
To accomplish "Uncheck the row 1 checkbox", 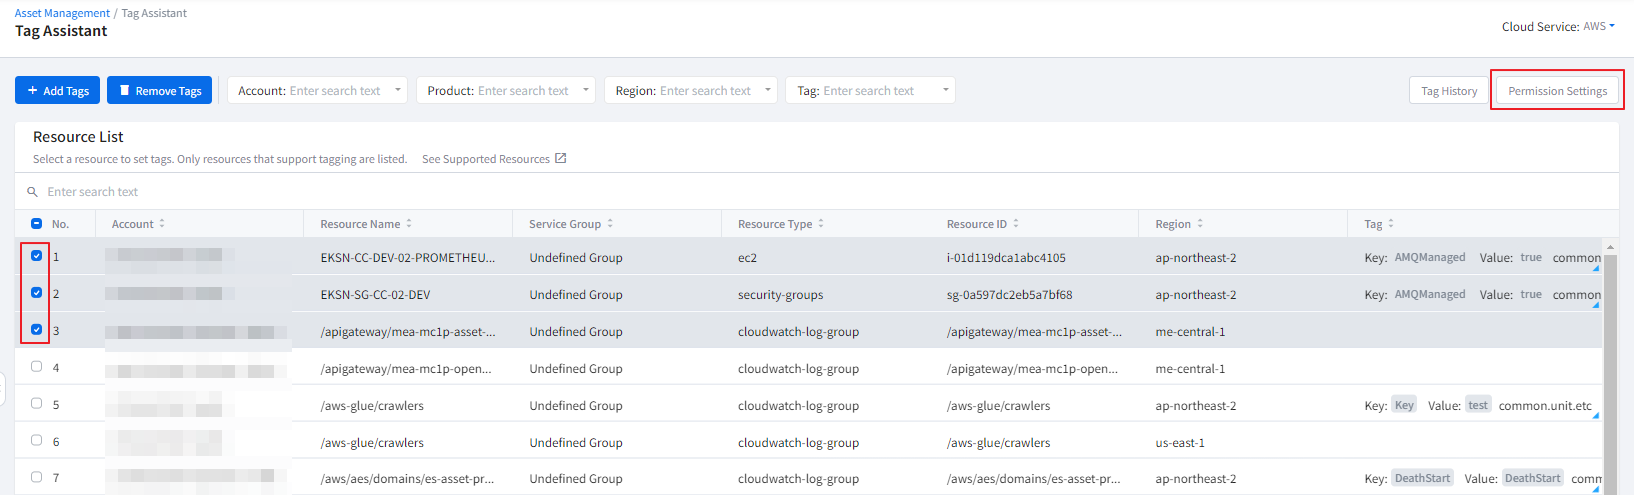I will pyautogui.click(x=37, y=256).
